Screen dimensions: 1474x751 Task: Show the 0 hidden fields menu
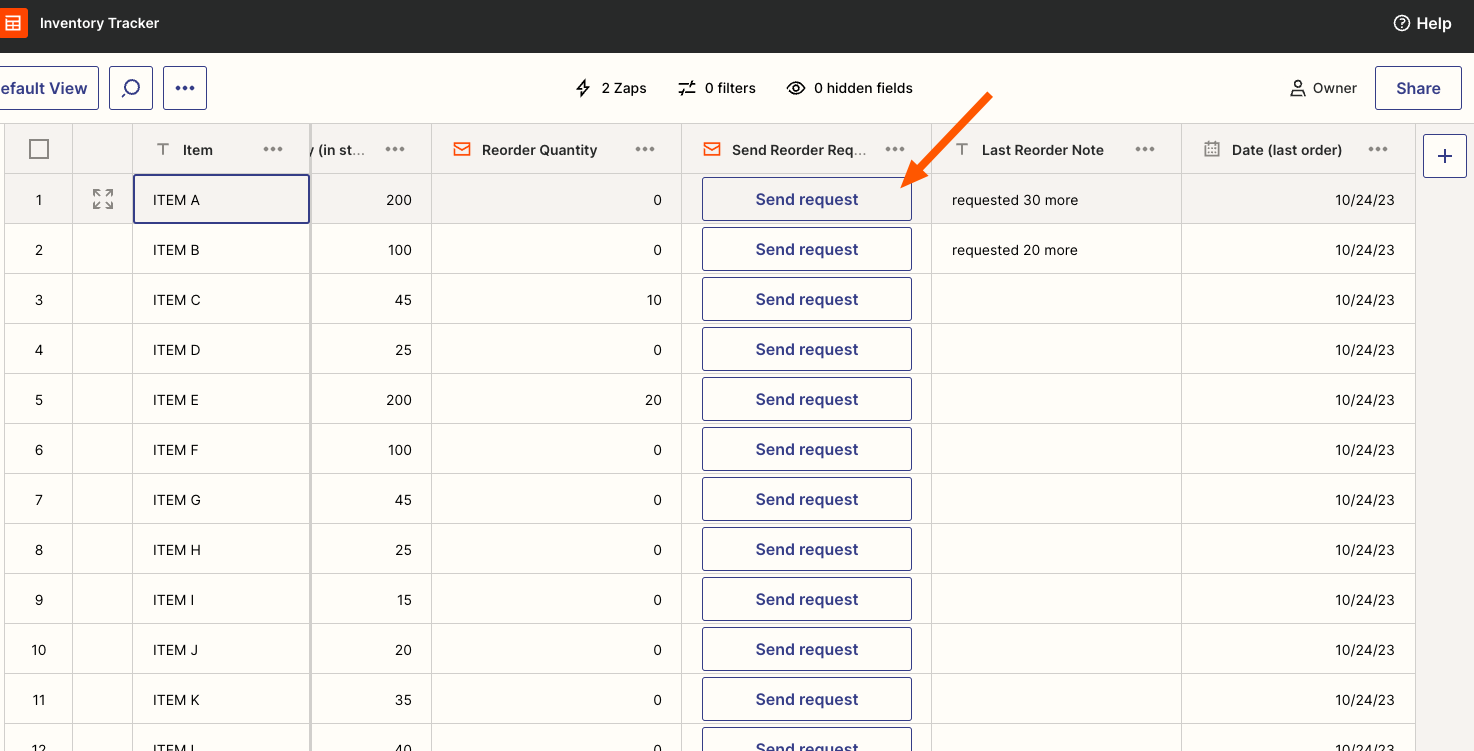tap(849, 88)
